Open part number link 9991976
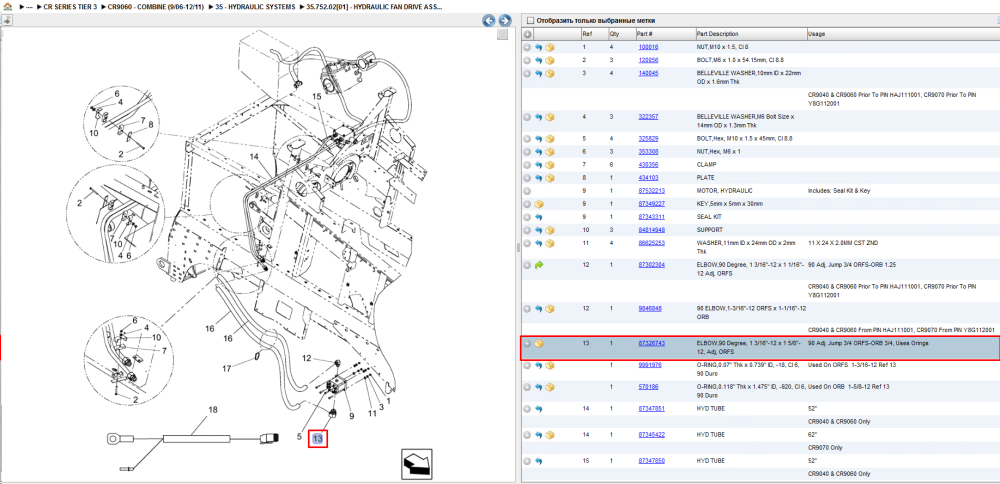This screenshot has width=1000, height=484. pos(650,365)
